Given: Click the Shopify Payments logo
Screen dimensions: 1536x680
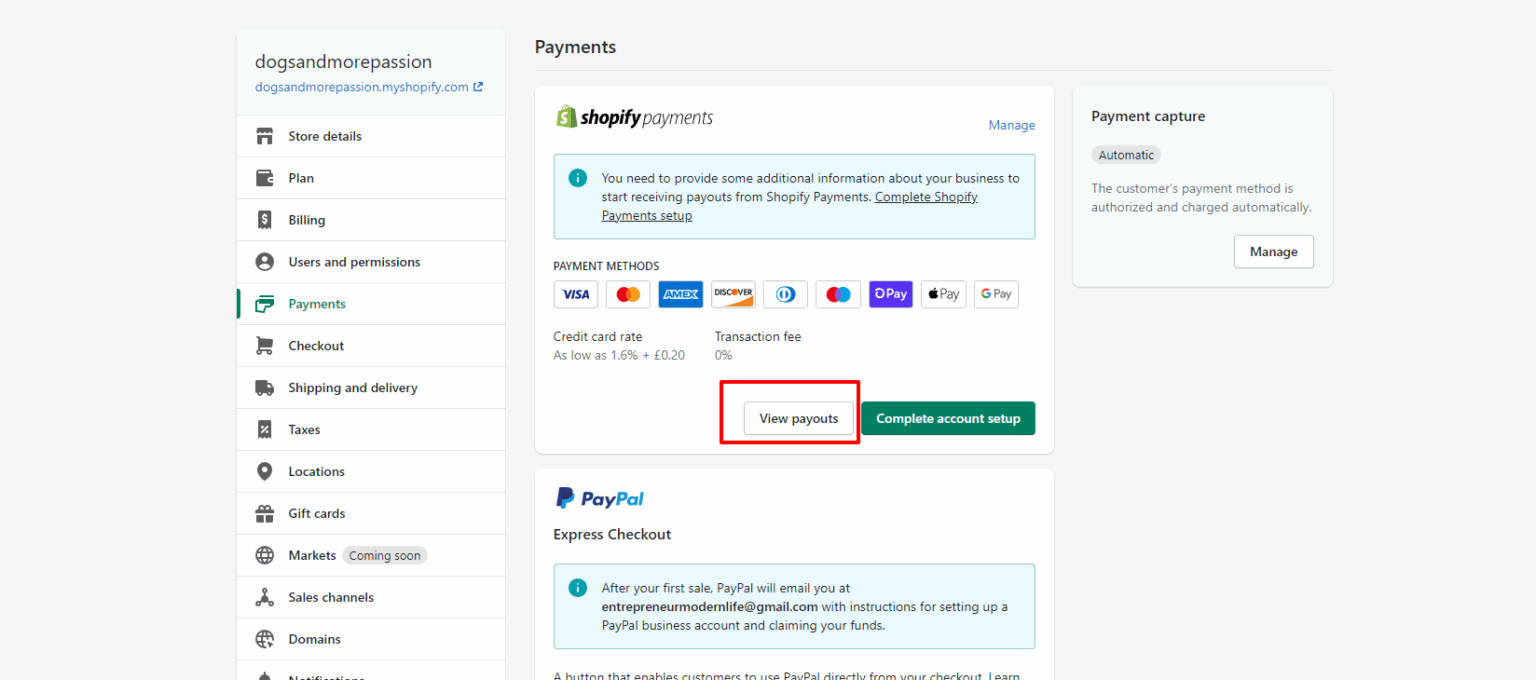Looking at the screenshot, I should 634,117.
